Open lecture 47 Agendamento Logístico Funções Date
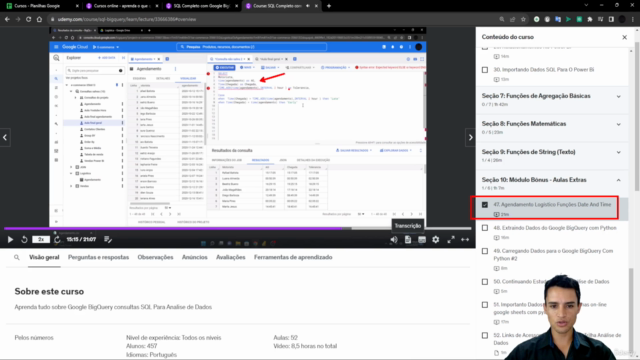 [x=552, y=204]
